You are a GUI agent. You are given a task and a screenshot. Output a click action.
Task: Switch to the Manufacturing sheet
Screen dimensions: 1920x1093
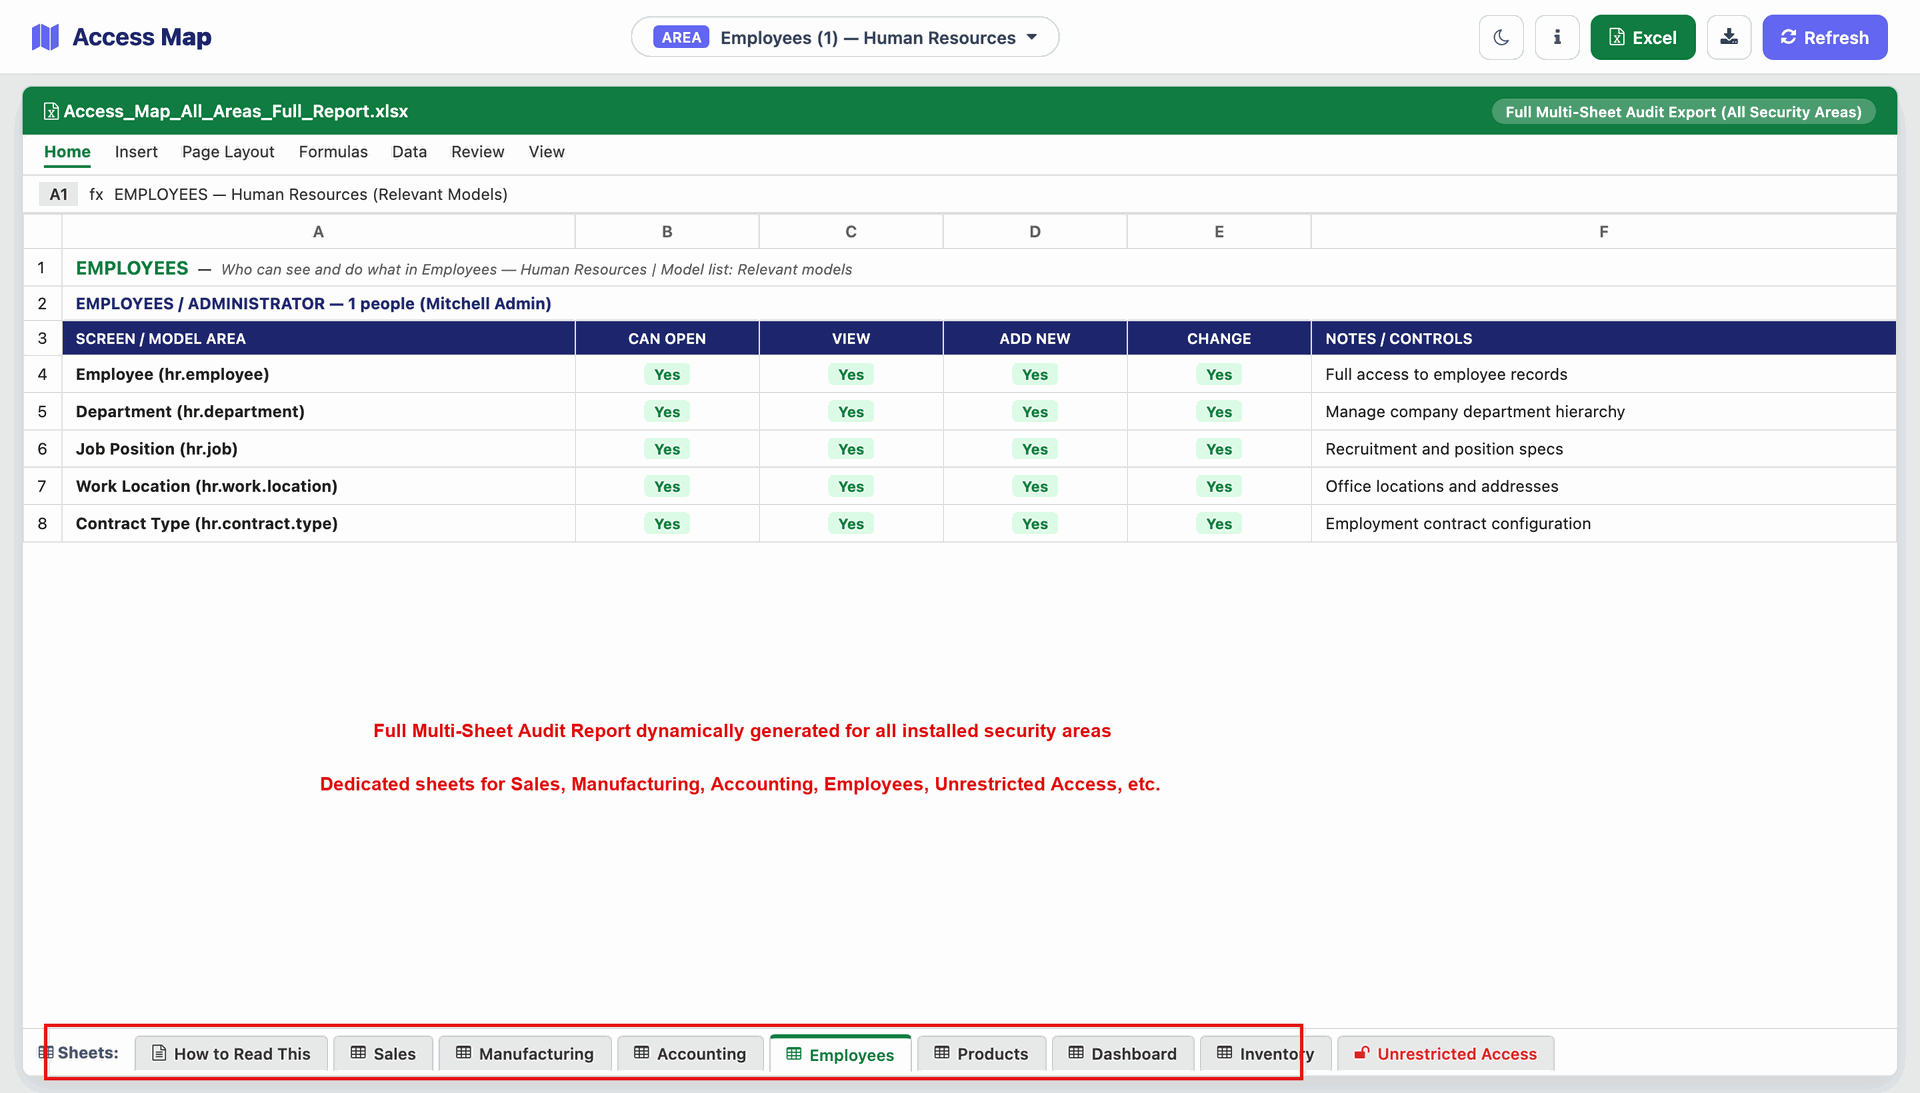click(525, 1053)
